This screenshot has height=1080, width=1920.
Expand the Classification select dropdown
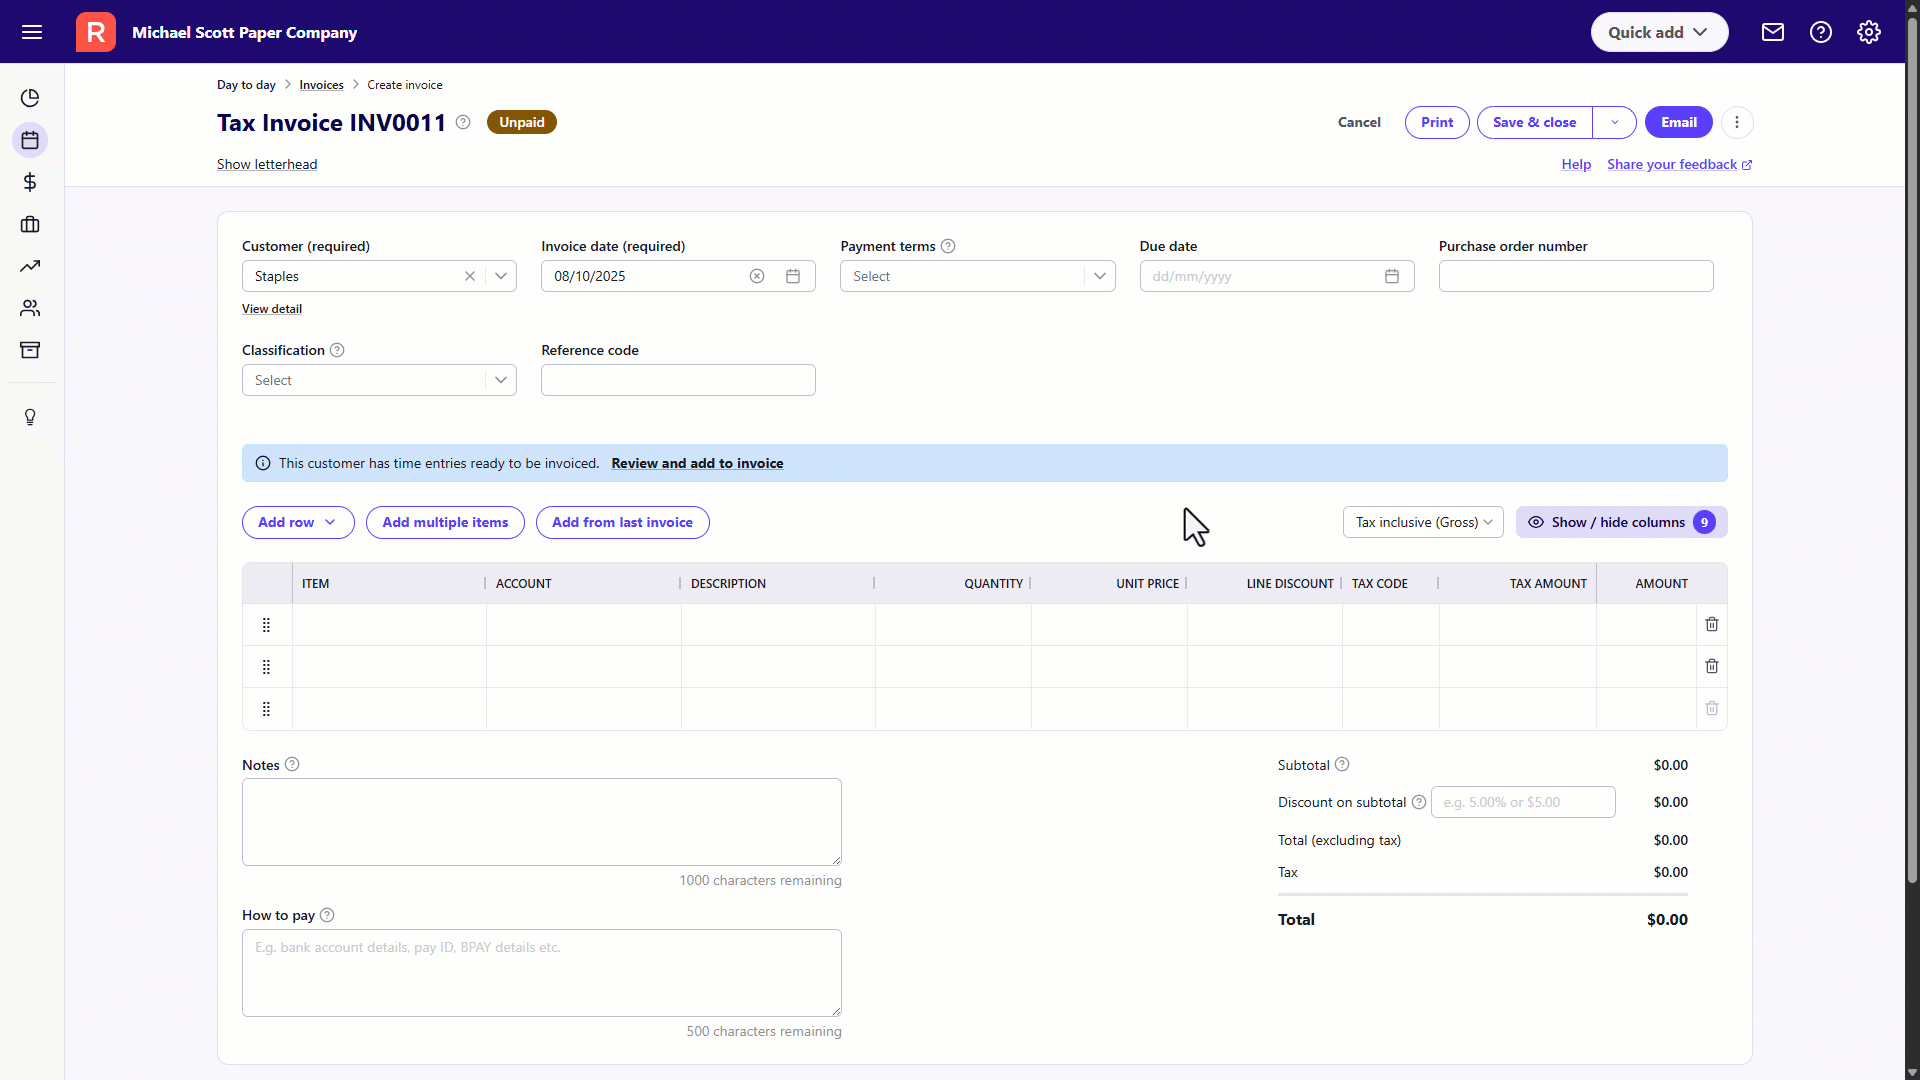(x=501, y=380)
